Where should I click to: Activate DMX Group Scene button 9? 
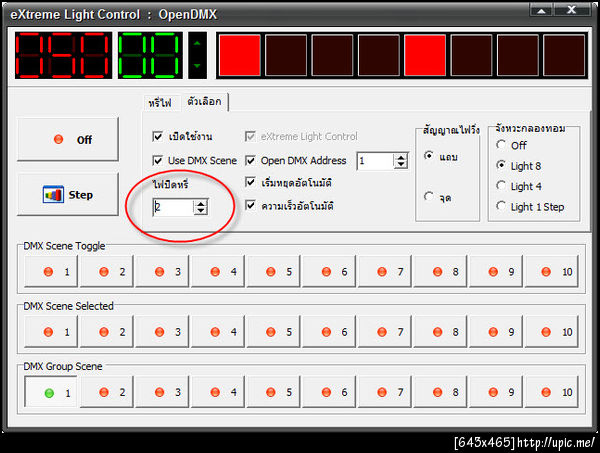tap(496, 392)
